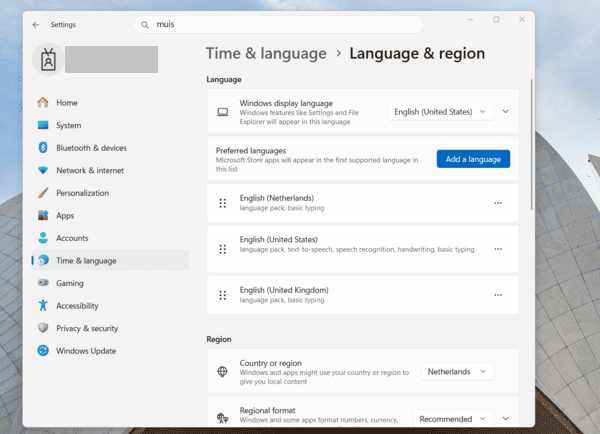
Task: Click the English (Netherlands) language name
Action: click(277, 198)
